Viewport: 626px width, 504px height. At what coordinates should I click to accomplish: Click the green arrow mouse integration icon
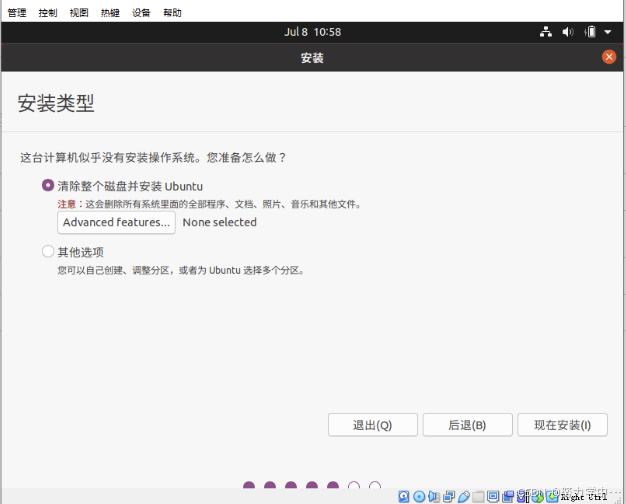(x=537, y=497)
